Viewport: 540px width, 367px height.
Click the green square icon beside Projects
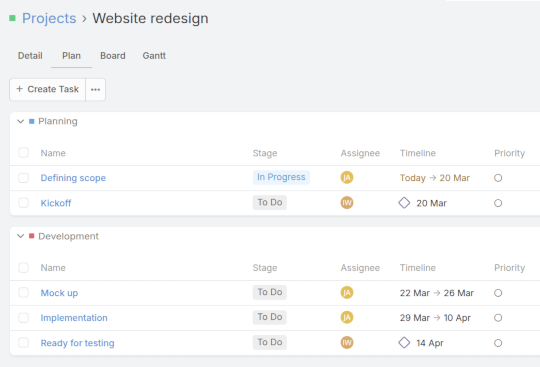tap(12, 18)
